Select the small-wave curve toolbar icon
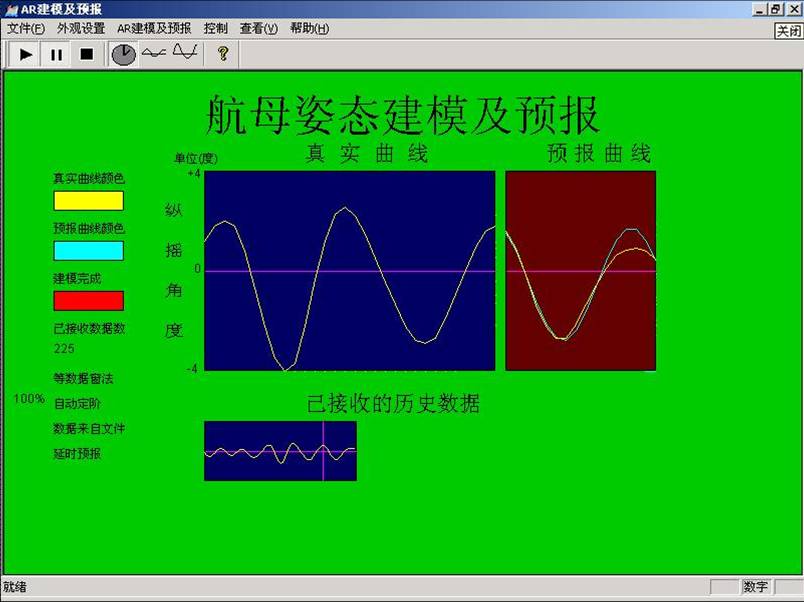 tap(154, 53)
